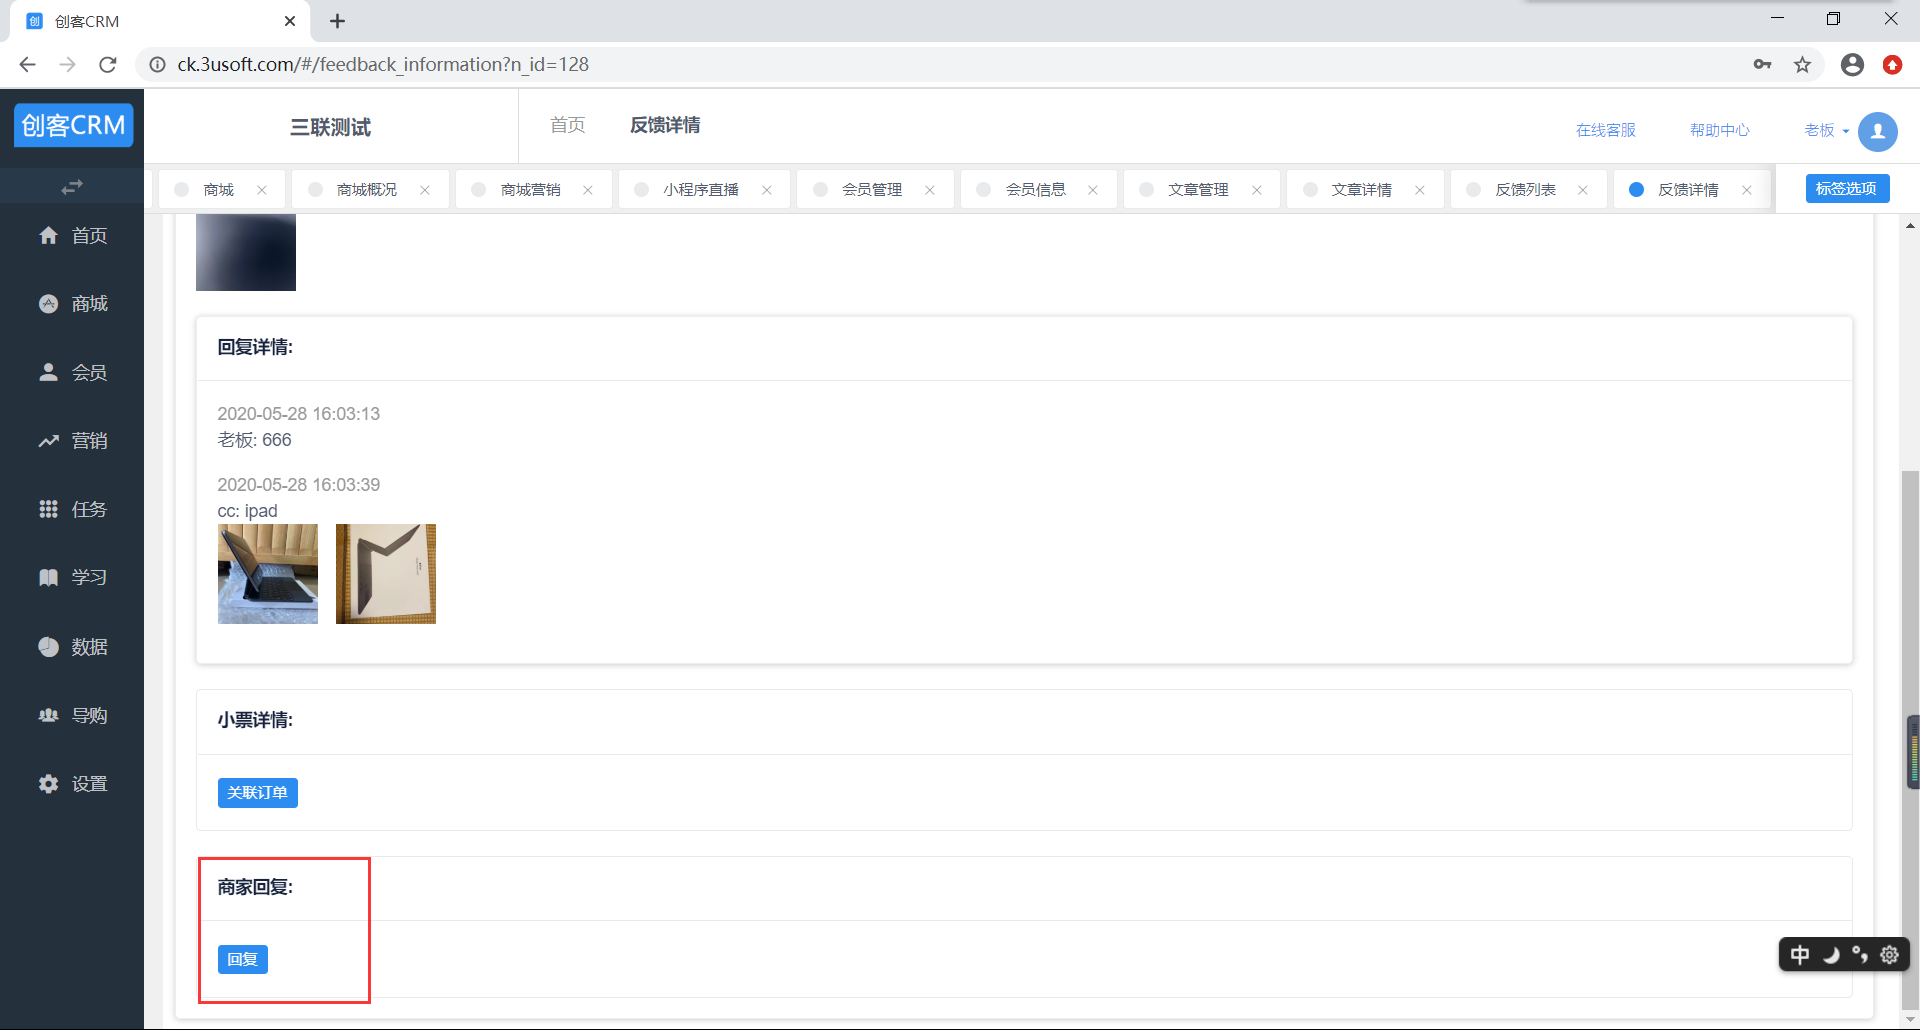Image resolution: width=1920 pixels, height=1030 pixels.
Task: Click the 创客CRM logo
Action: pos(73,125)
